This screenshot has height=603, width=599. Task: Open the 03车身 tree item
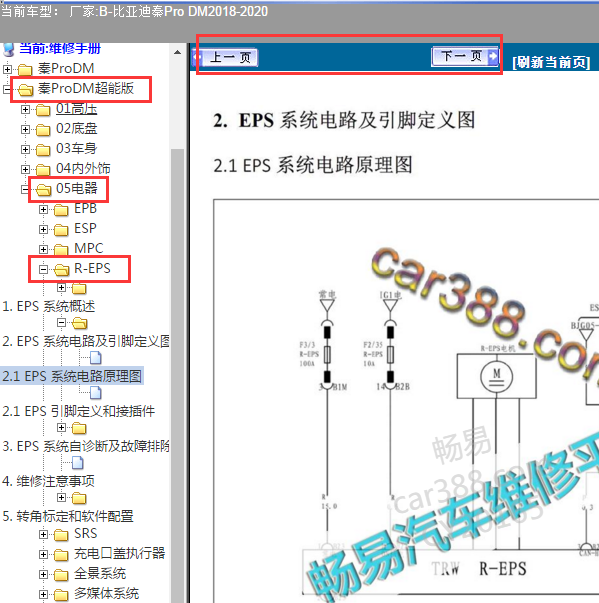(76, 148)
